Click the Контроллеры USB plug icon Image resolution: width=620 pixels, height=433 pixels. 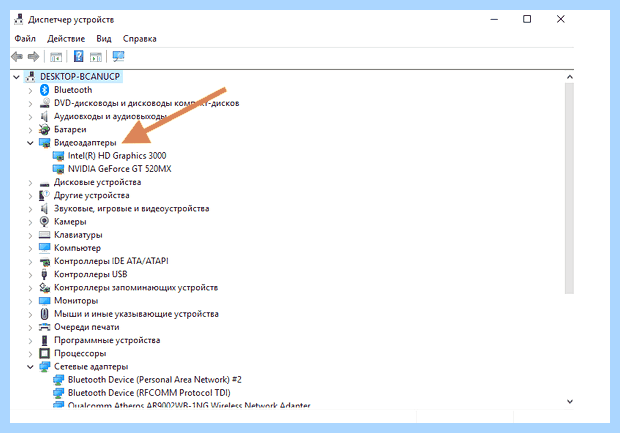pos(44,274)
